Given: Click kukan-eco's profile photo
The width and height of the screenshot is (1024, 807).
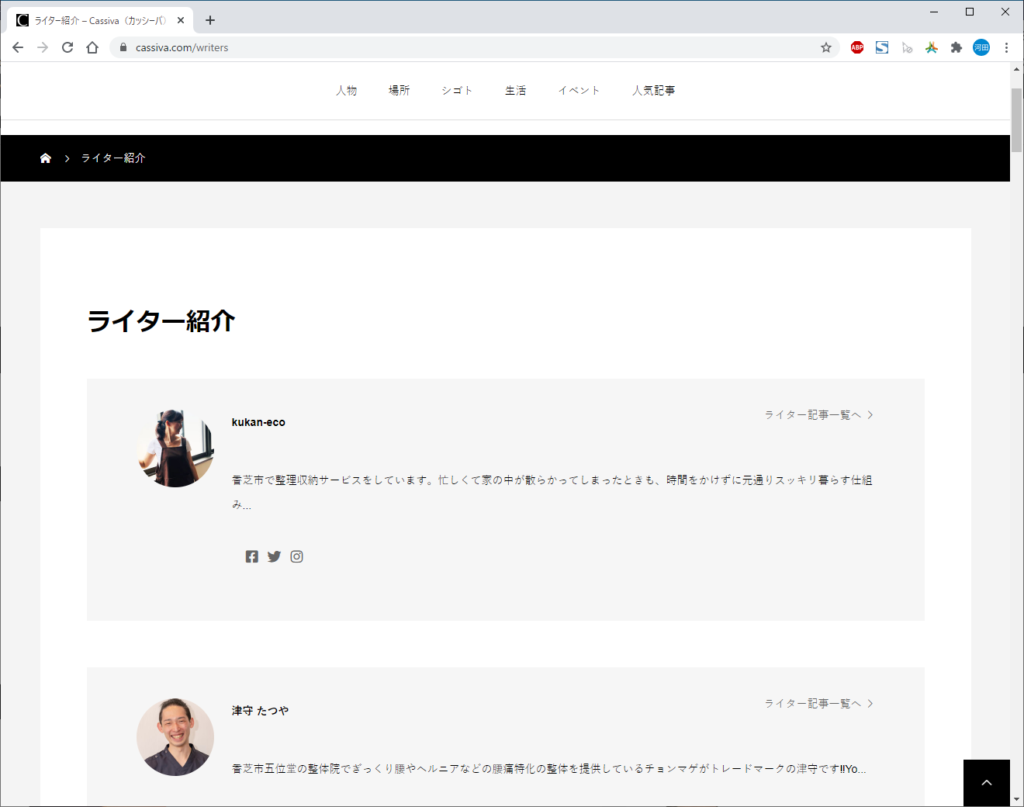Looking at the screenshot, I should [175, 448].
